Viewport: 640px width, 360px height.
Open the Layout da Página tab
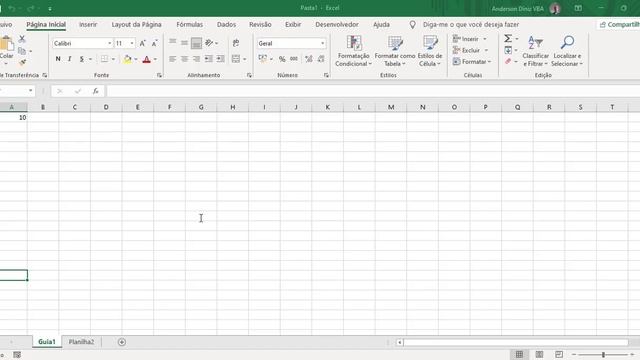click(x=136, y=24)
